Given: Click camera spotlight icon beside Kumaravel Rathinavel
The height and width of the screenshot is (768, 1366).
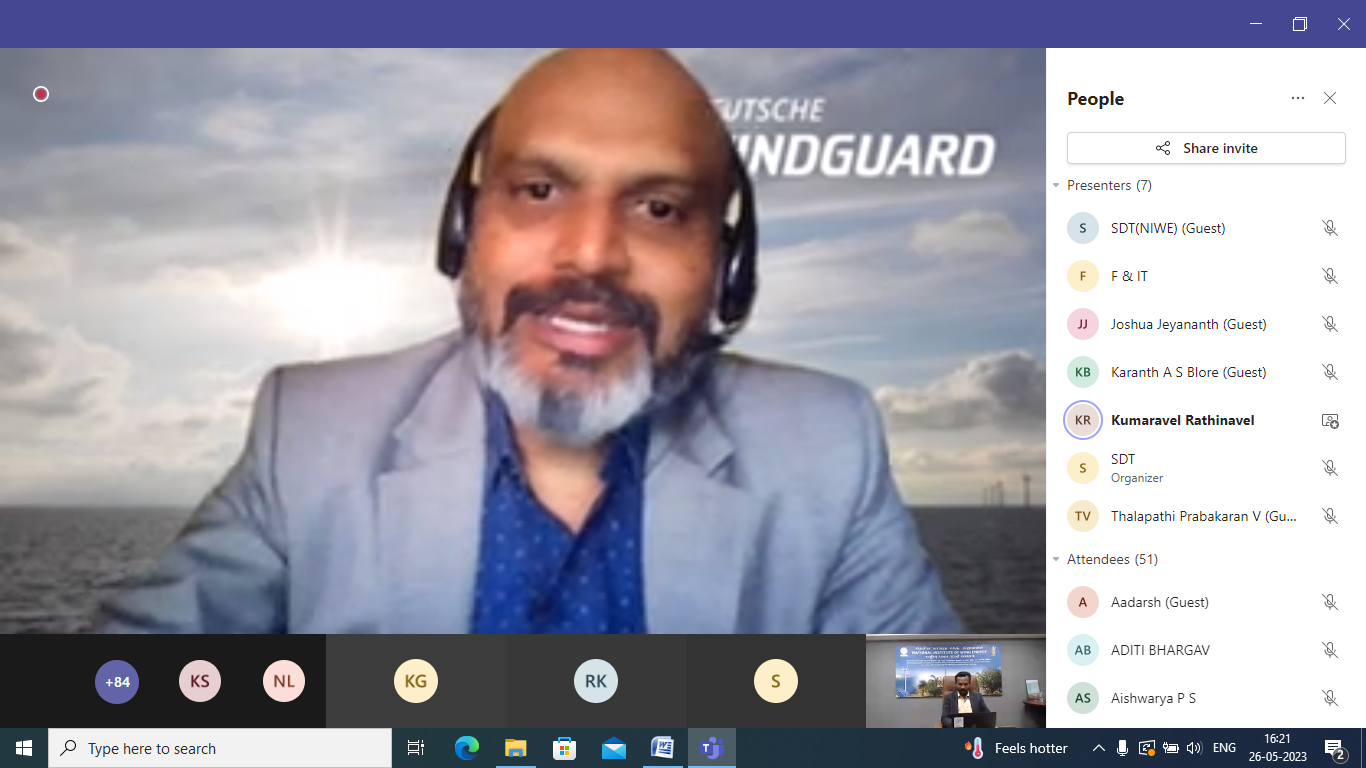Looking at the screenshot, I should click(1329, 421).
